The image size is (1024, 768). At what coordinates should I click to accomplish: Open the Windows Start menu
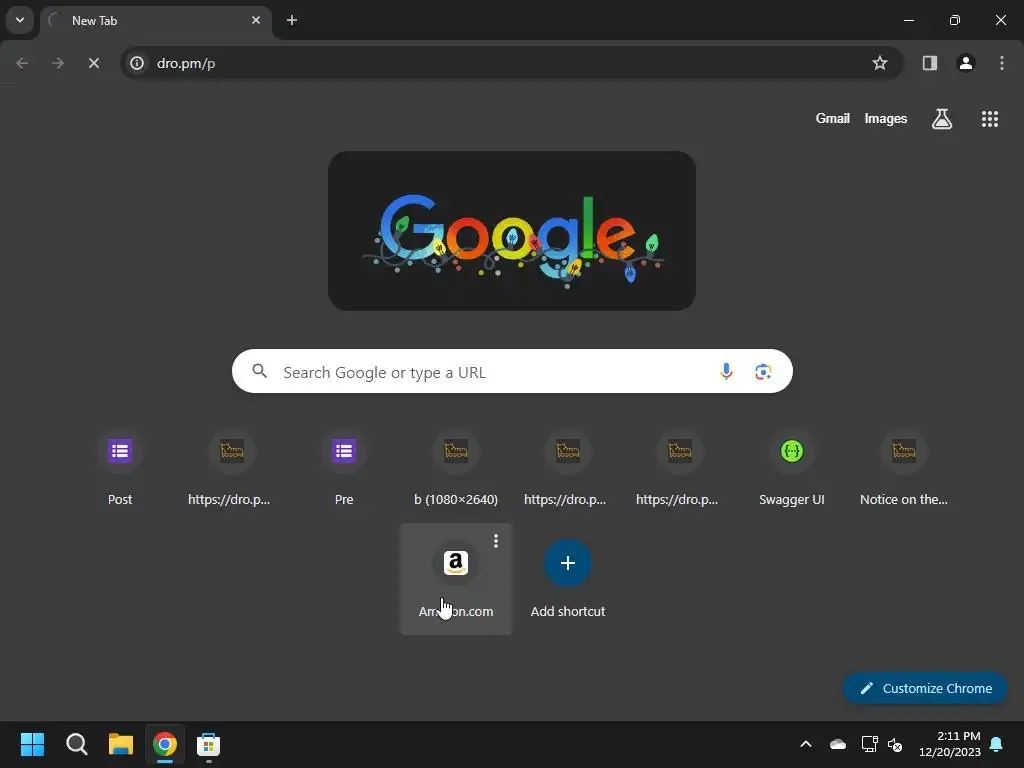(x=33, y=744)
